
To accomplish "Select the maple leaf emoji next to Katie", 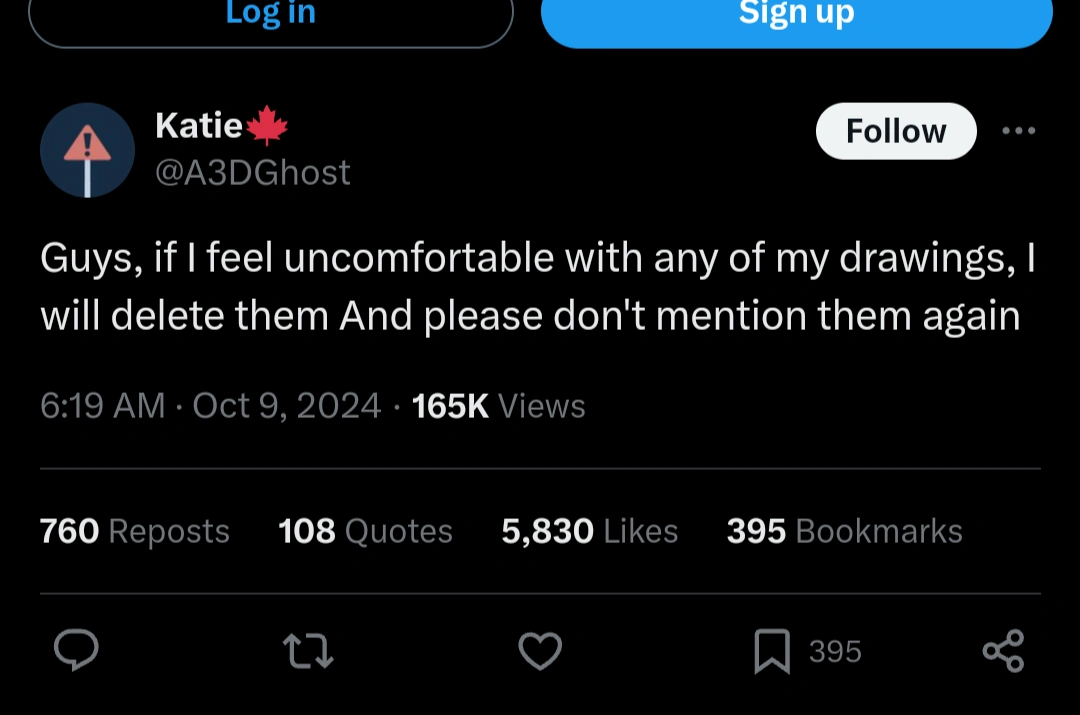I will (263, 124).
